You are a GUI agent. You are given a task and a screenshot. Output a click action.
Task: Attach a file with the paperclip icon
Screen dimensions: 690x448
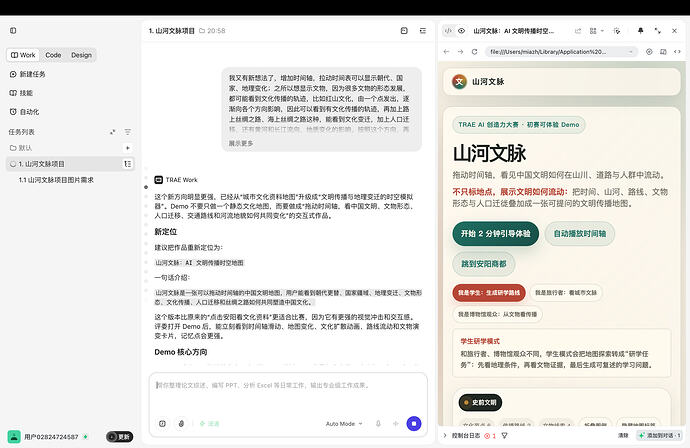pyautogui.click(x=181, y=424)
